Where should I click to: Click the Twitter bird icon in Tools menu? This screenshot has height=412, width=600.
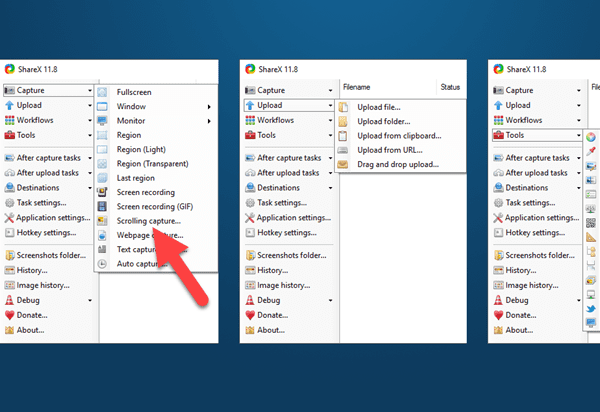point(591,309)
